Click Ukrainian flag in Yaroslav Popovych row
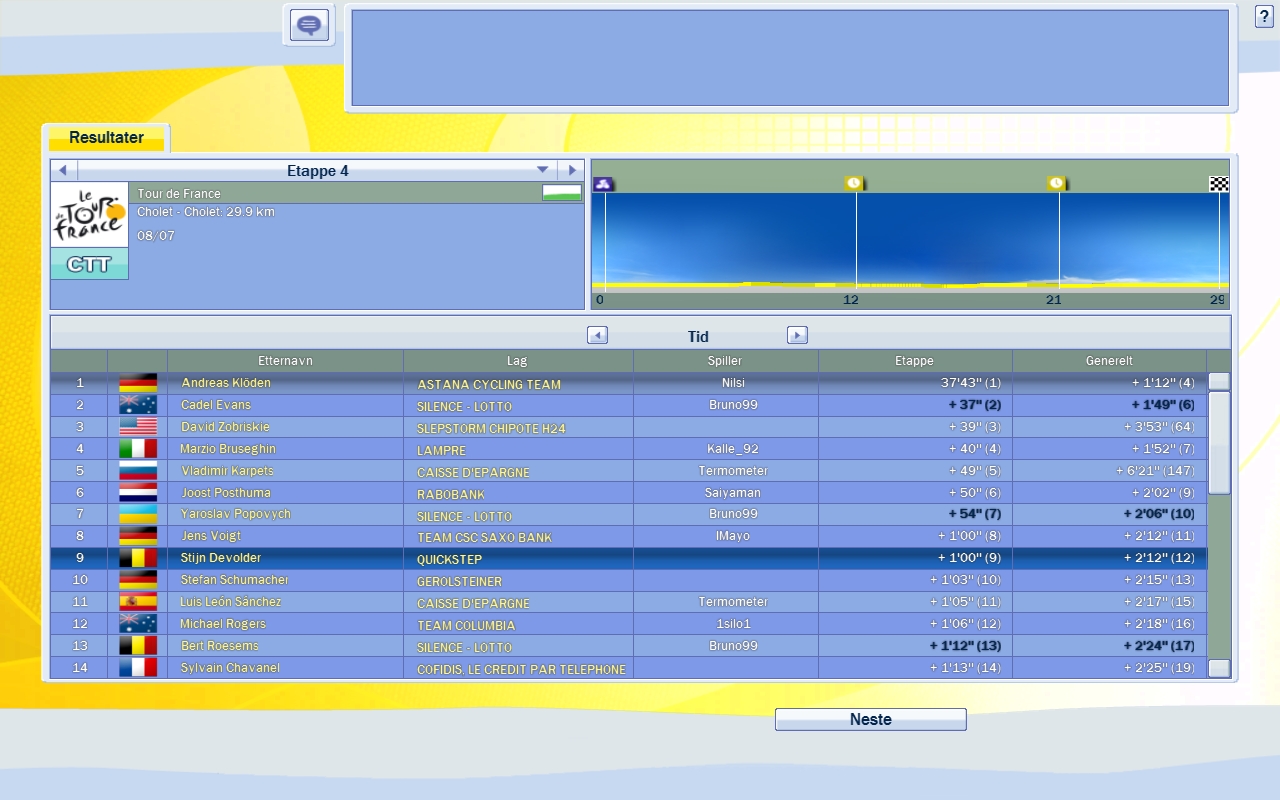 138,514
